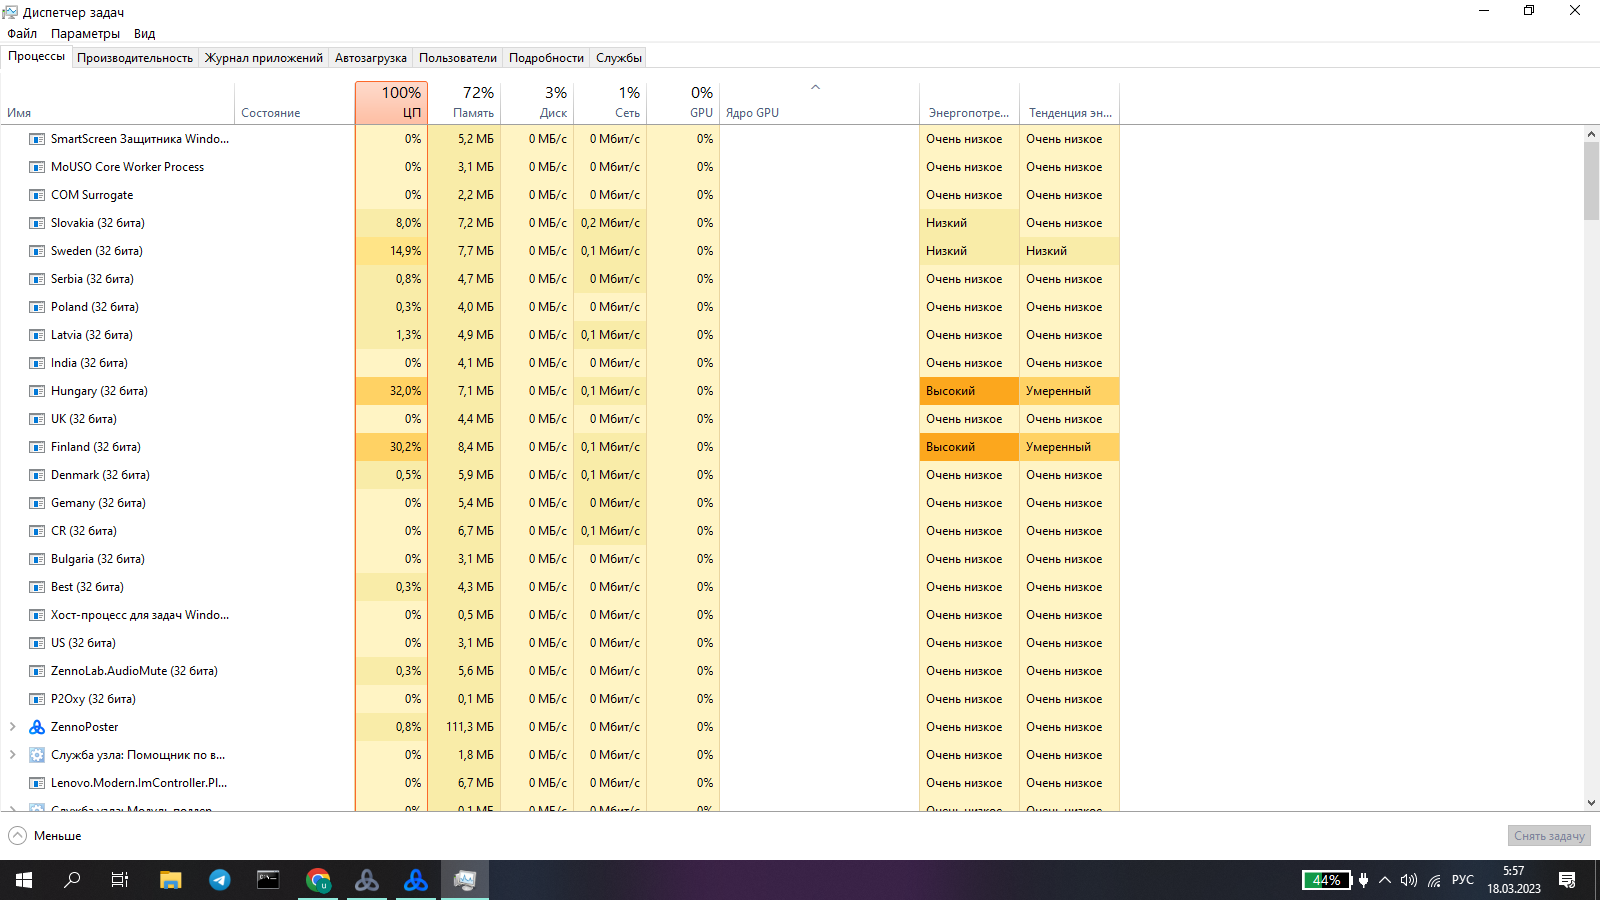Switch to the Автозагрузка tab
The height and width of the screenshot is (900, 1600).
(370, 58)
